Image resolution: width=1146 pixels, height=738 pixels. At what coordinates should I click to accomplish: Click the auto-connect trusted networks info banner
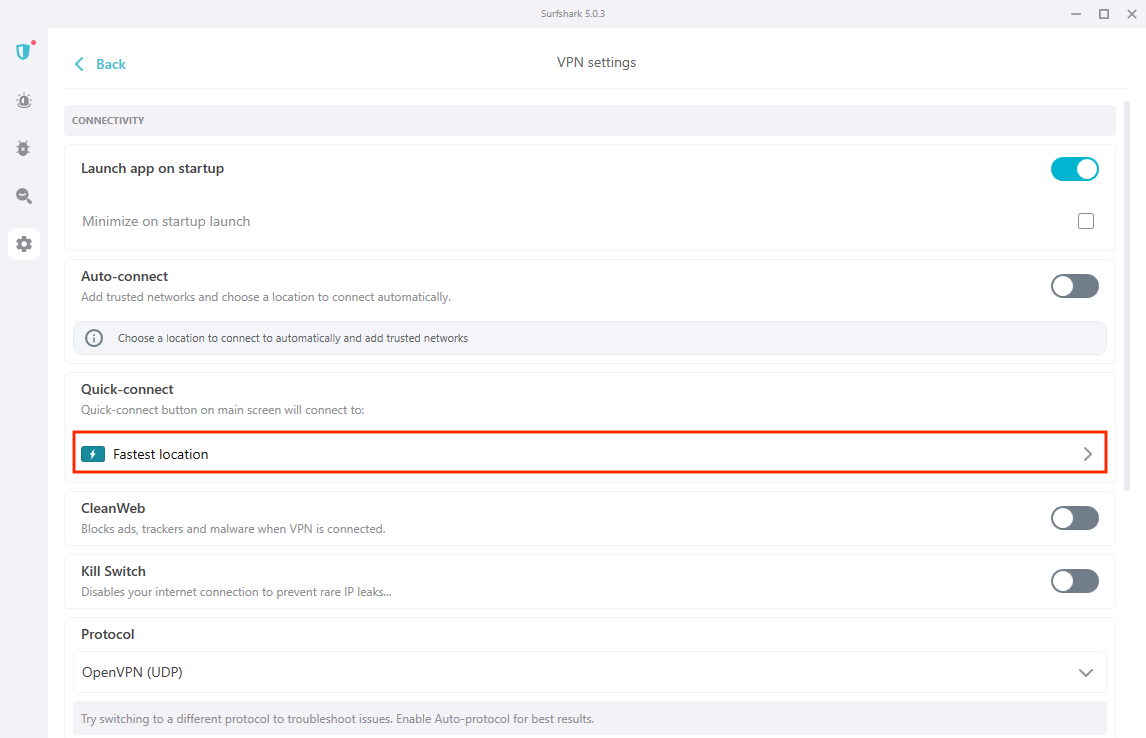tap(590, 338)
